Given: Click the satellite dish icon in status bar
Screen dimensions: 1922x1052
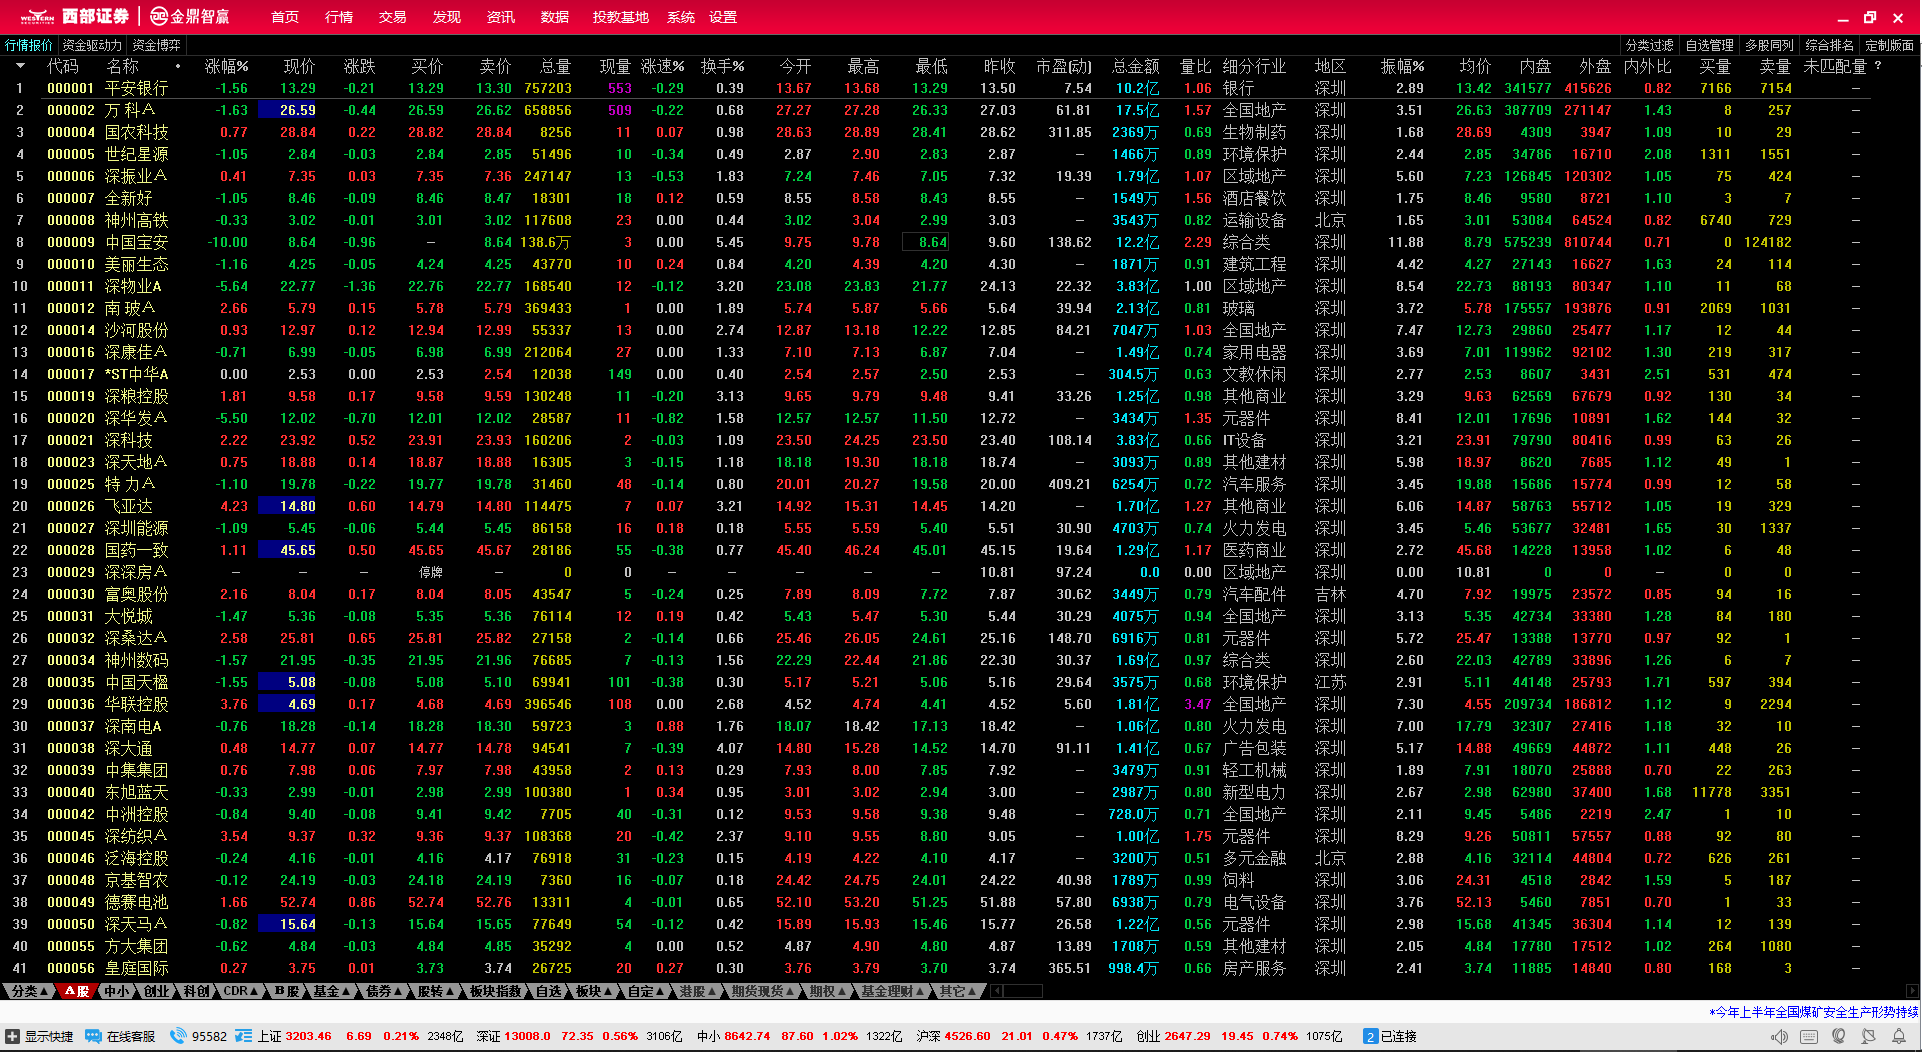Looking at the screenshot, I should (1868, 1037).
